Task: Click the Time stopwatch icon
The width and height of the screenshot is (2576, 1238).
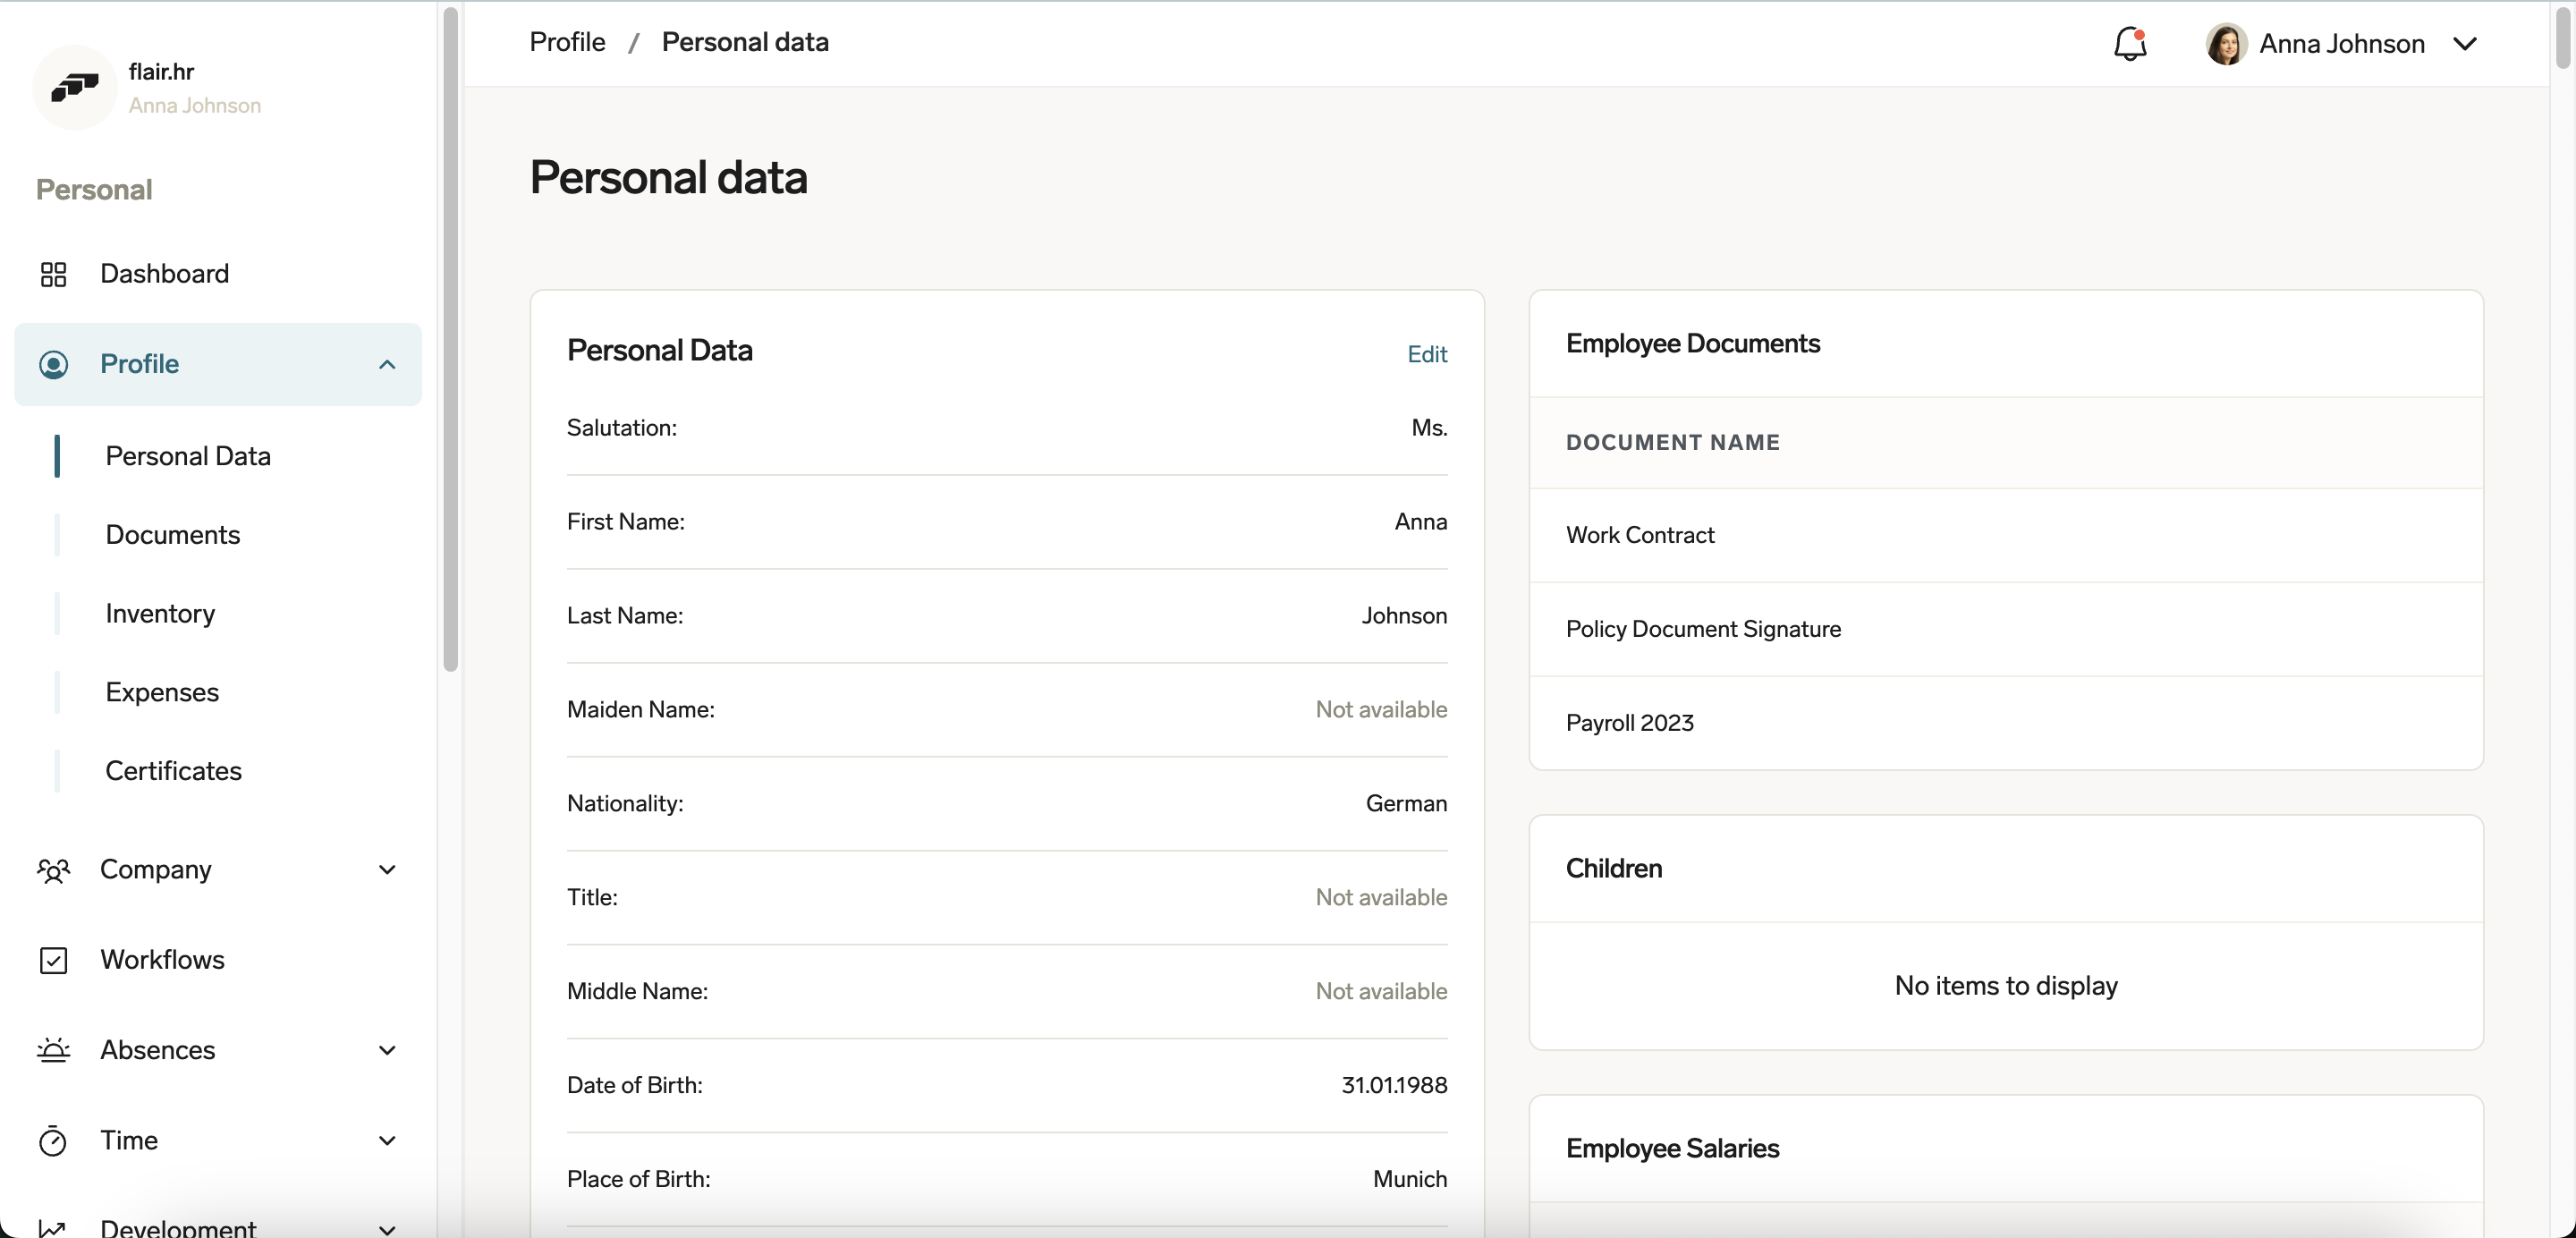Action: 53,1141
